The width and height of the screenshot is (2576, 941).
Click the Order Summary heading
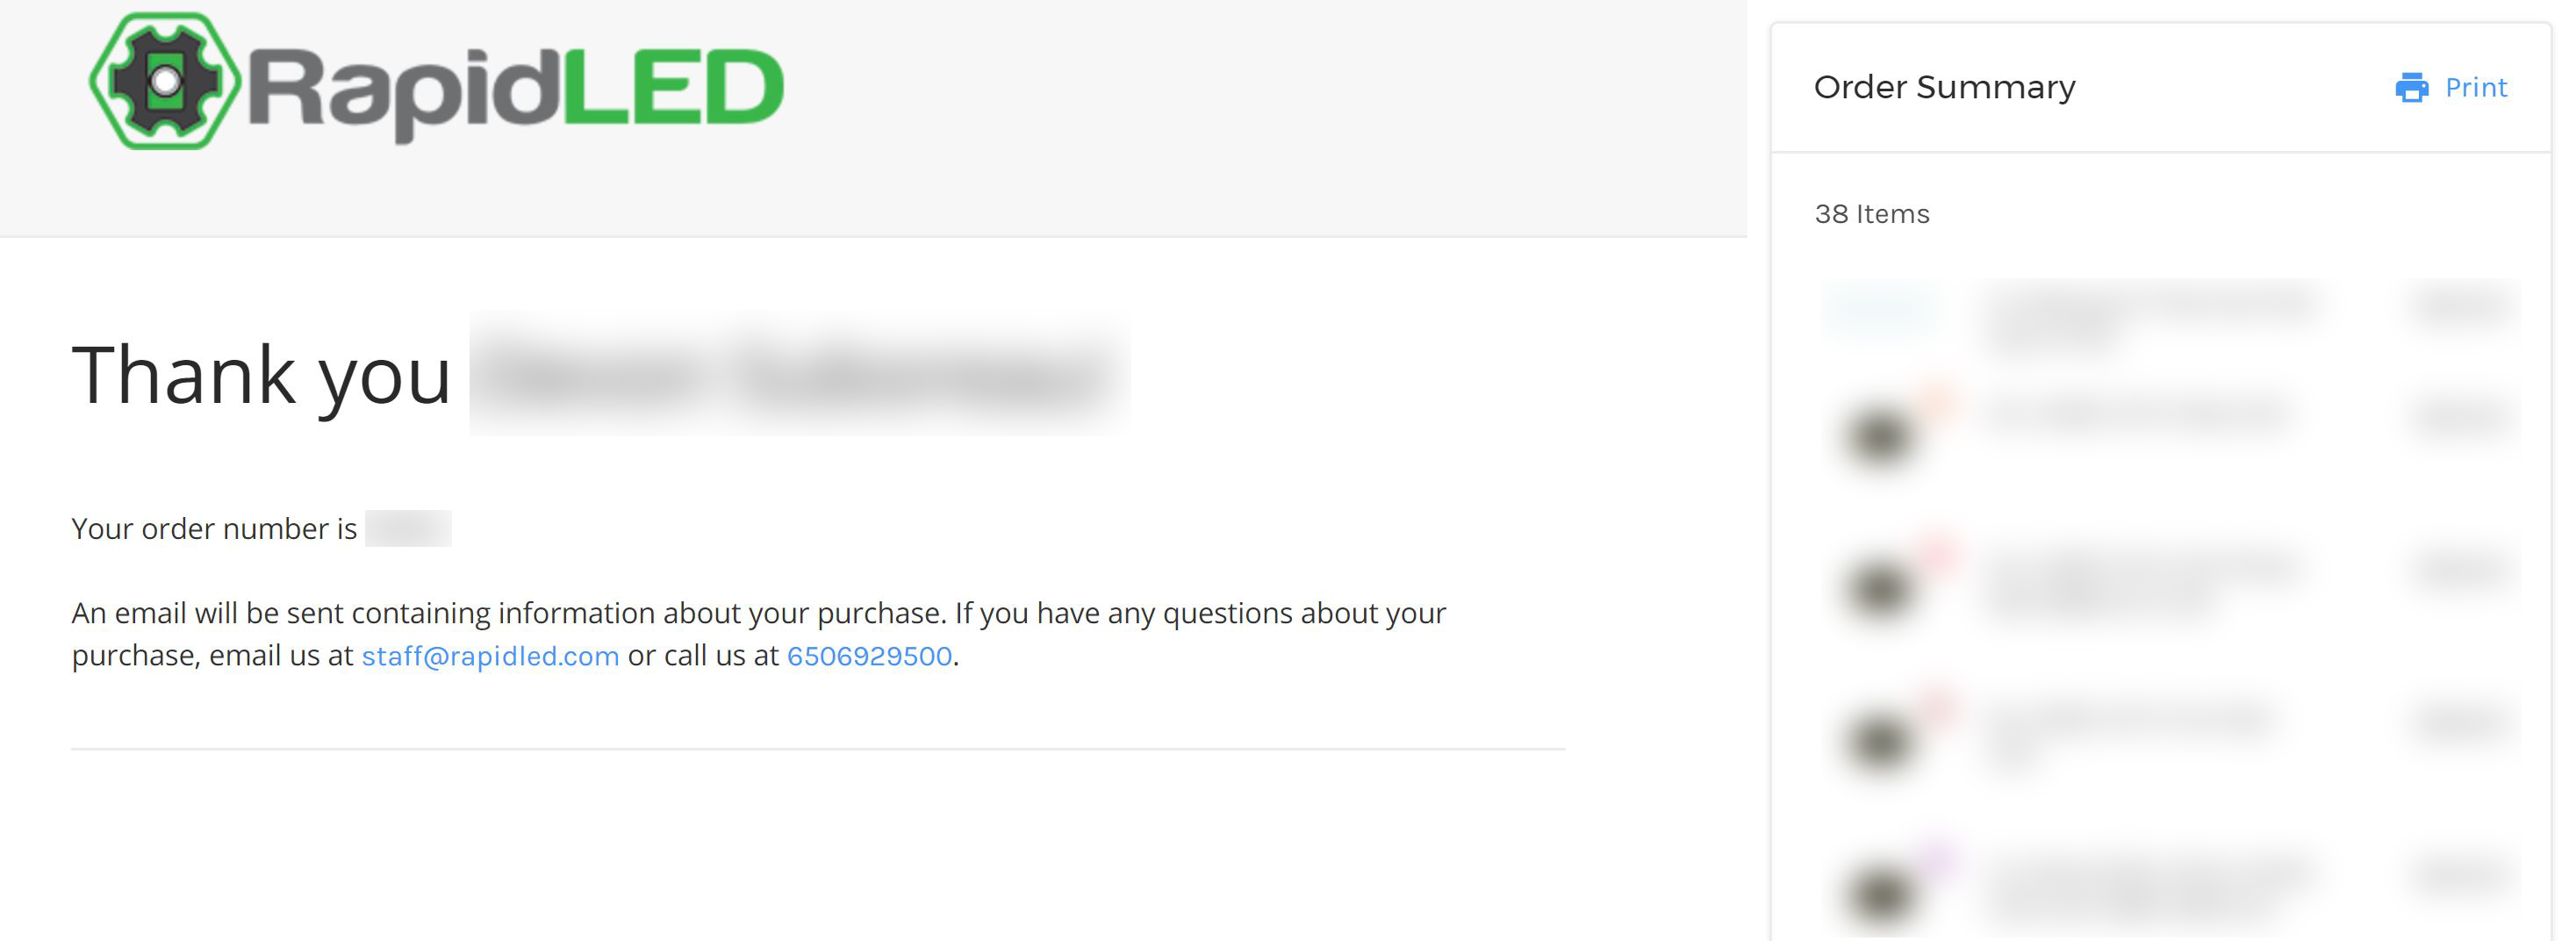(1944, 87)
